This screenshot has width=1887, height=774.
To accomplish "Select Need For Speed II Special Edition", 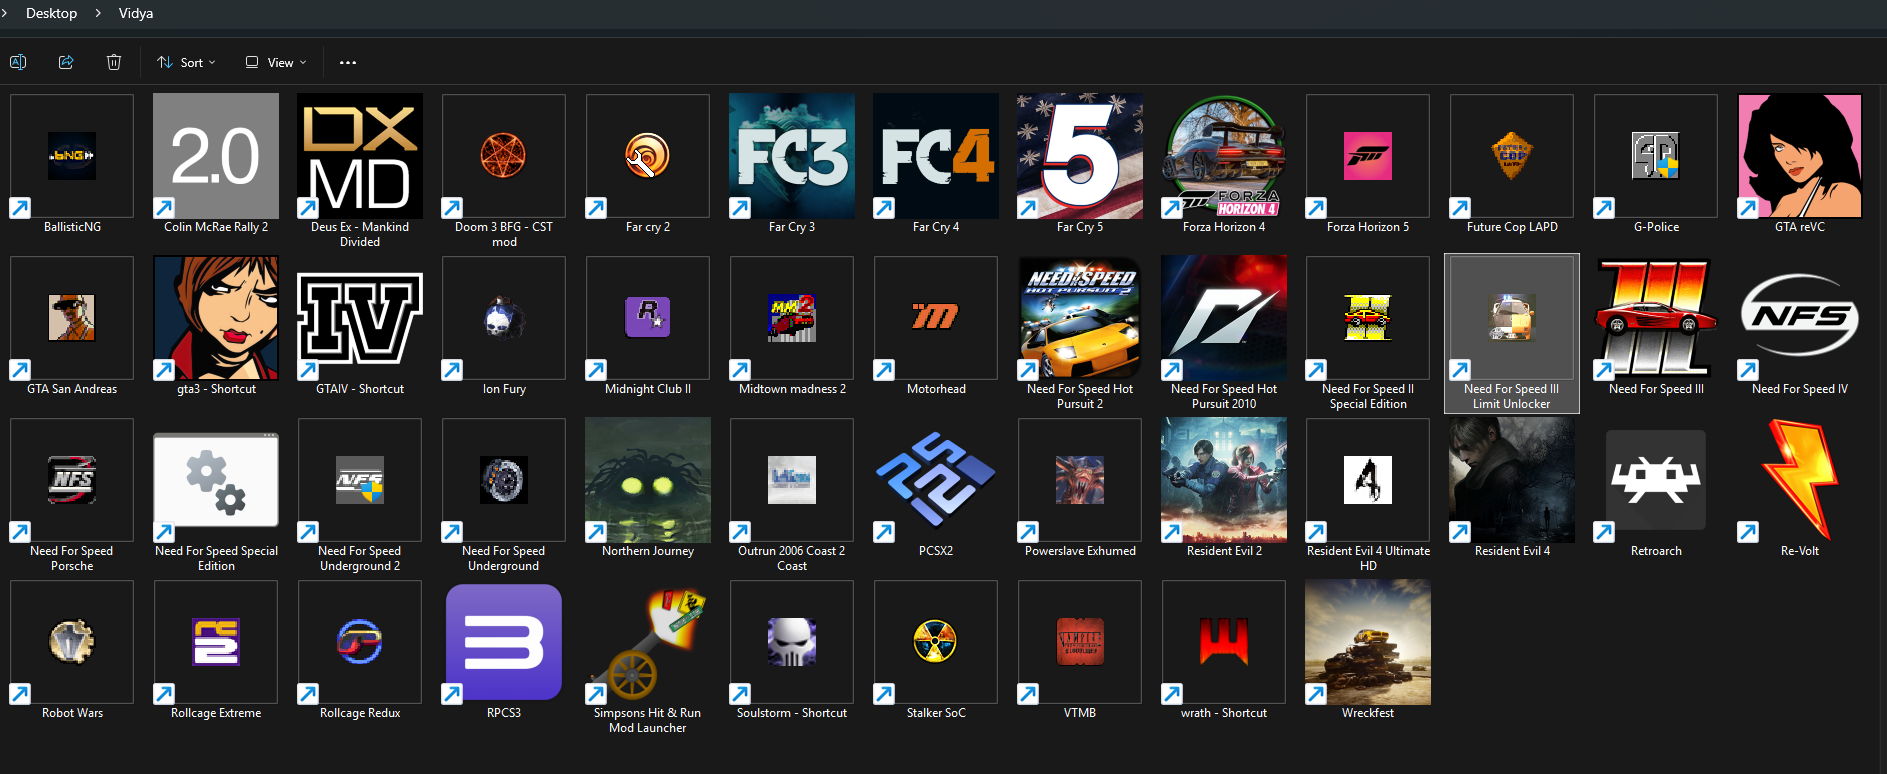I will tap(1368, 318).
